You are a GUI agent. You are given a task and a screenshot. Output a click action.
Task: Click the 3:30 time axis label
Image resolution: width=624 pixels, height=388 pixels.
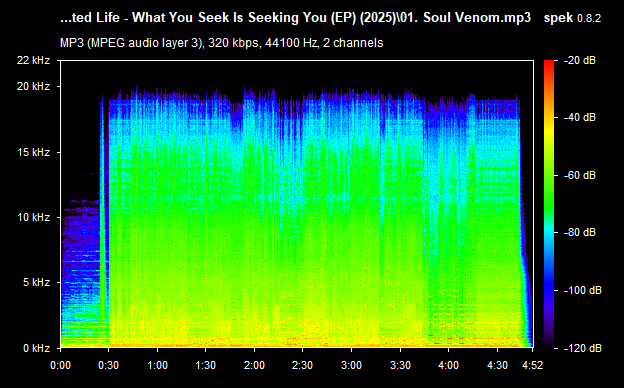(400, 365)
